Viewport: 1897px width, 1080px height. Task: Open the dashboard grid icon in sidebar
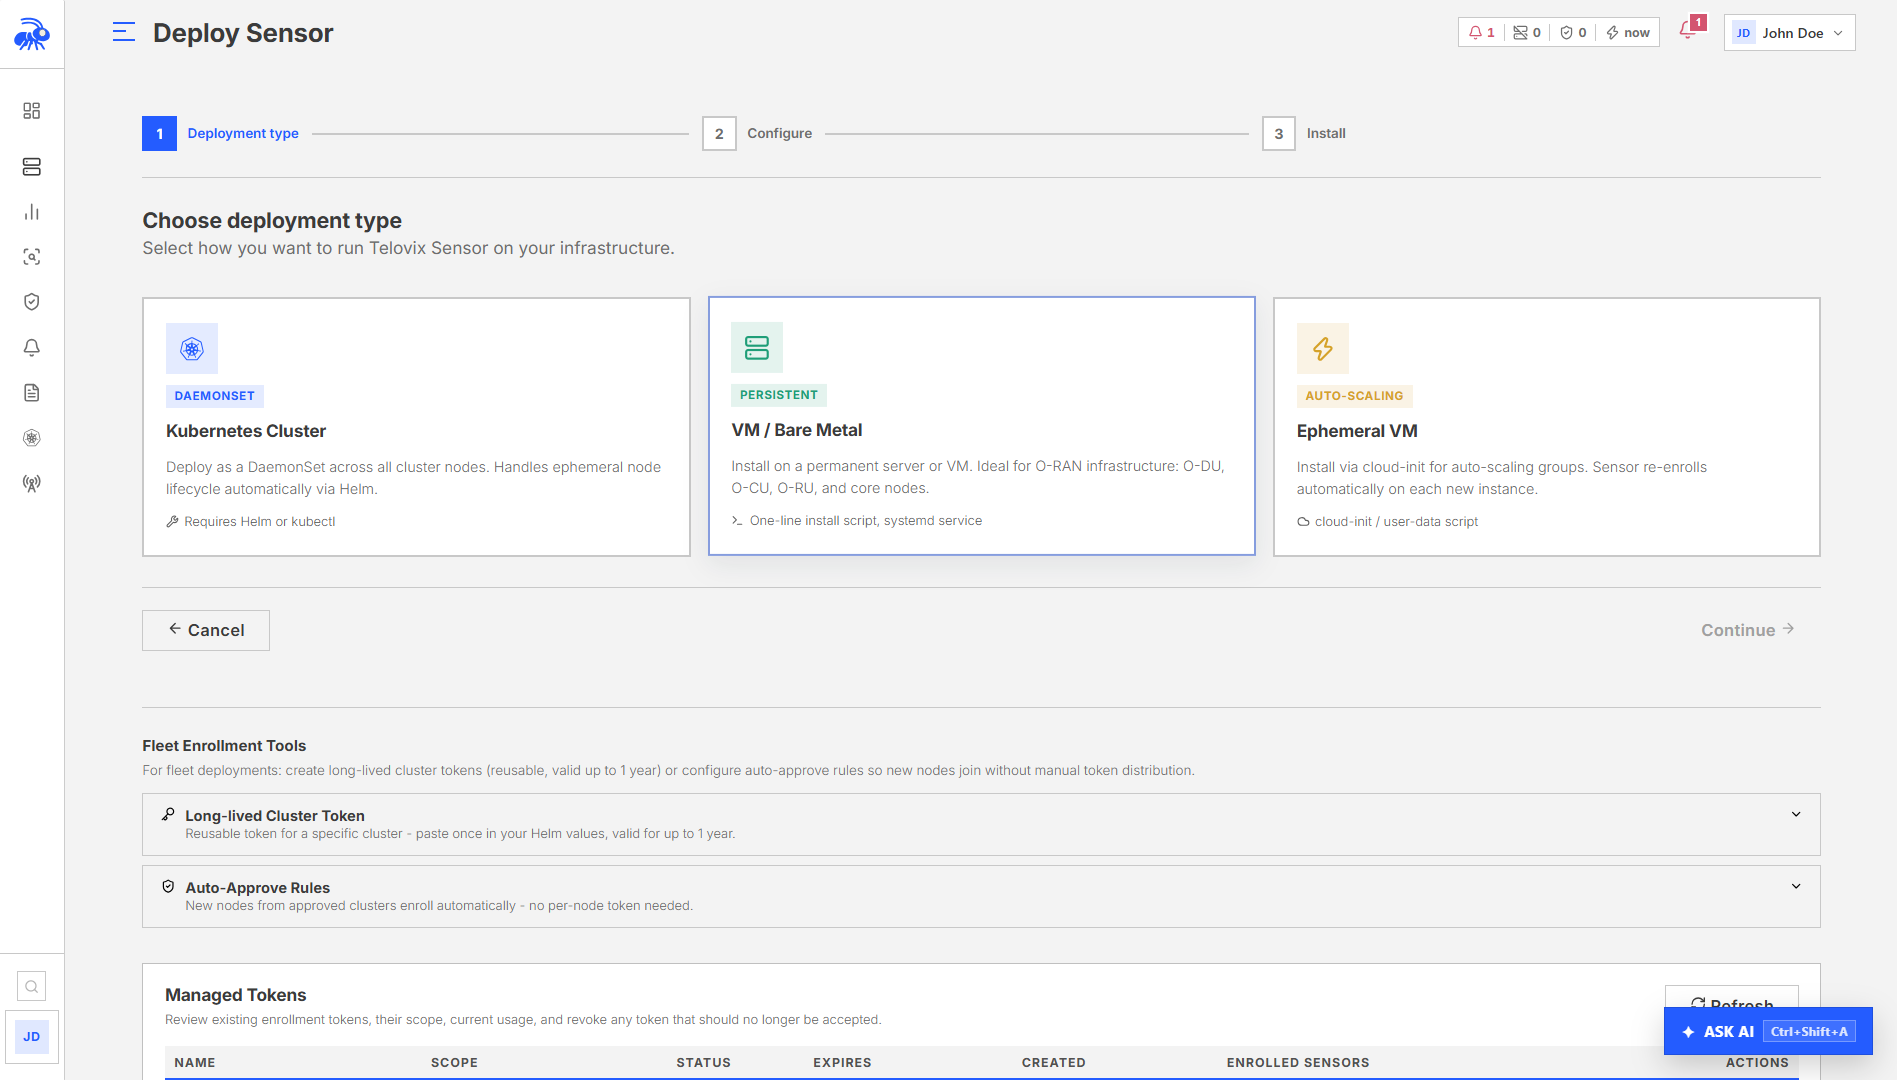point(32,110)
